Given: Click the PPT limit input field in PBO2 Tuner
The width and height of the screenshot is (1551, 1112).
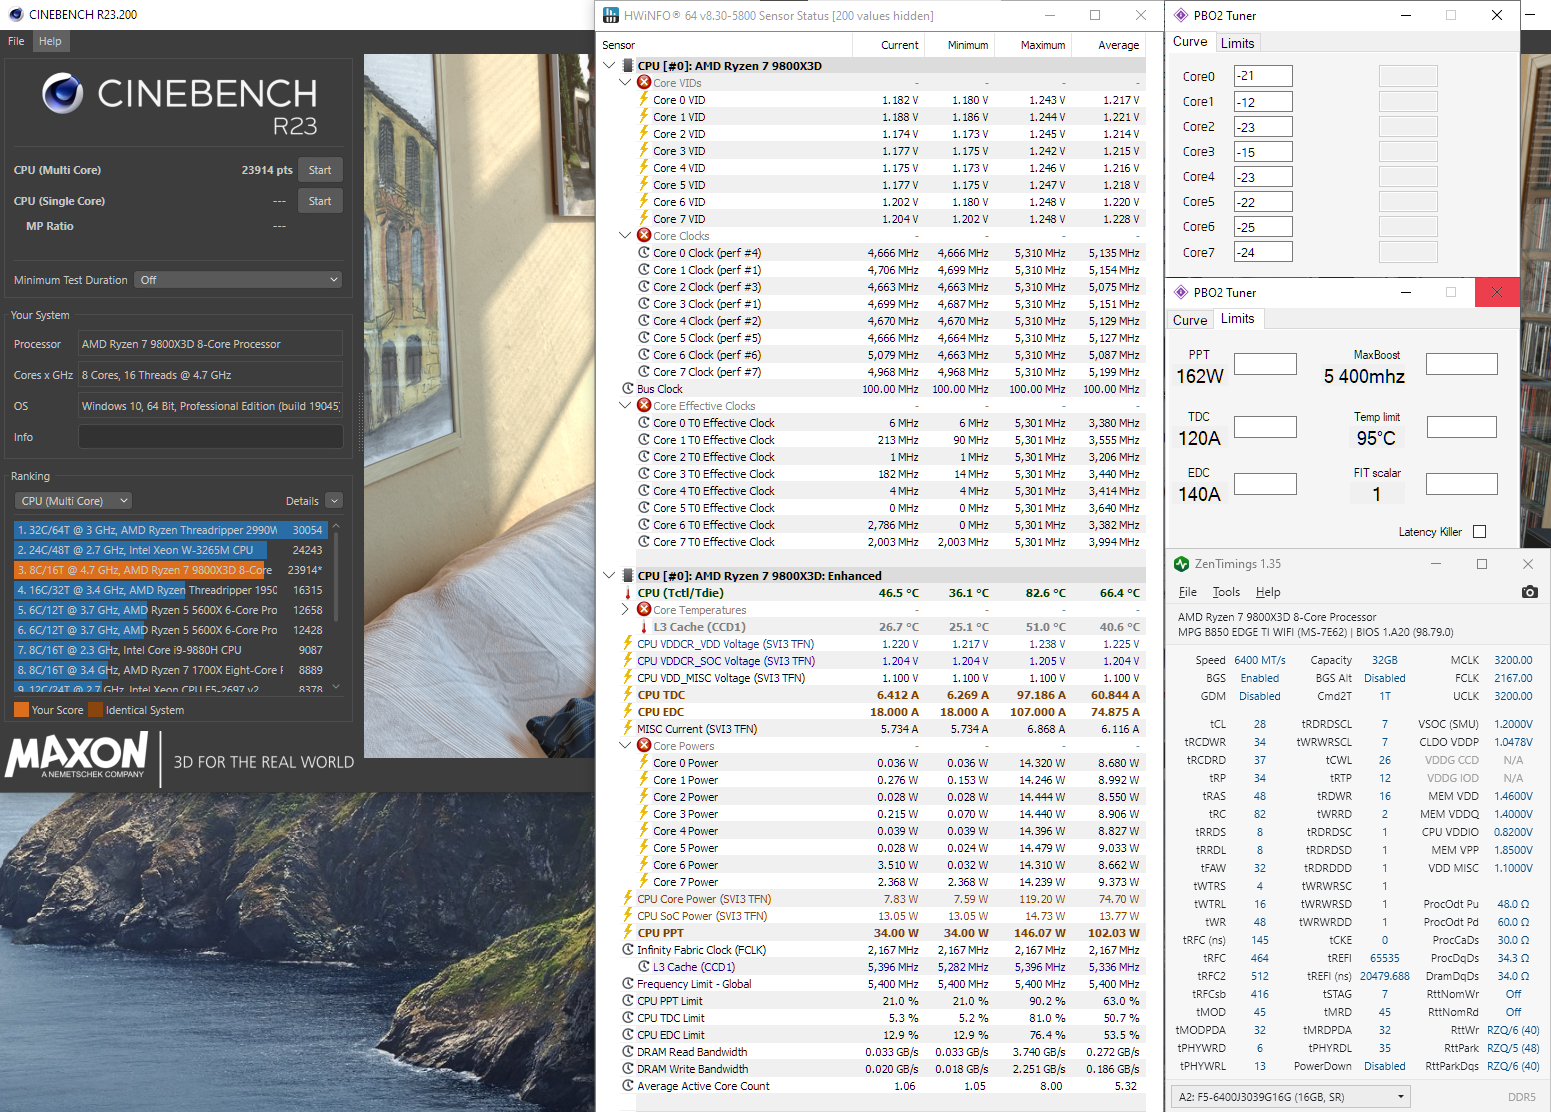Looking at the screenshot, I should (x=1265, y=364).
